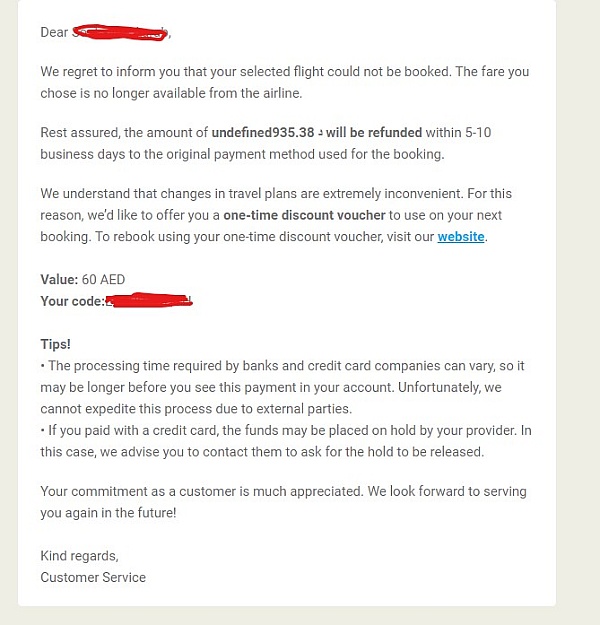Click the redacted recipient name after Dear
The width and height of the screenshot is (600, 625).
(x=121, y=33)
